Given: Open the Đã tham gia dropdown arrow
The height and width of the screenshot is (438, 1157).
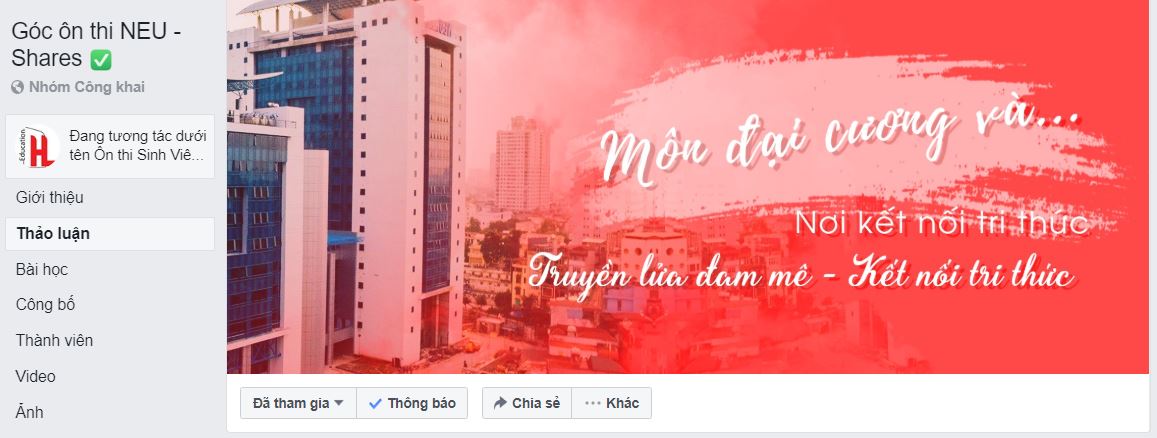Looking at the screenshot, I should tap(339, 403).
